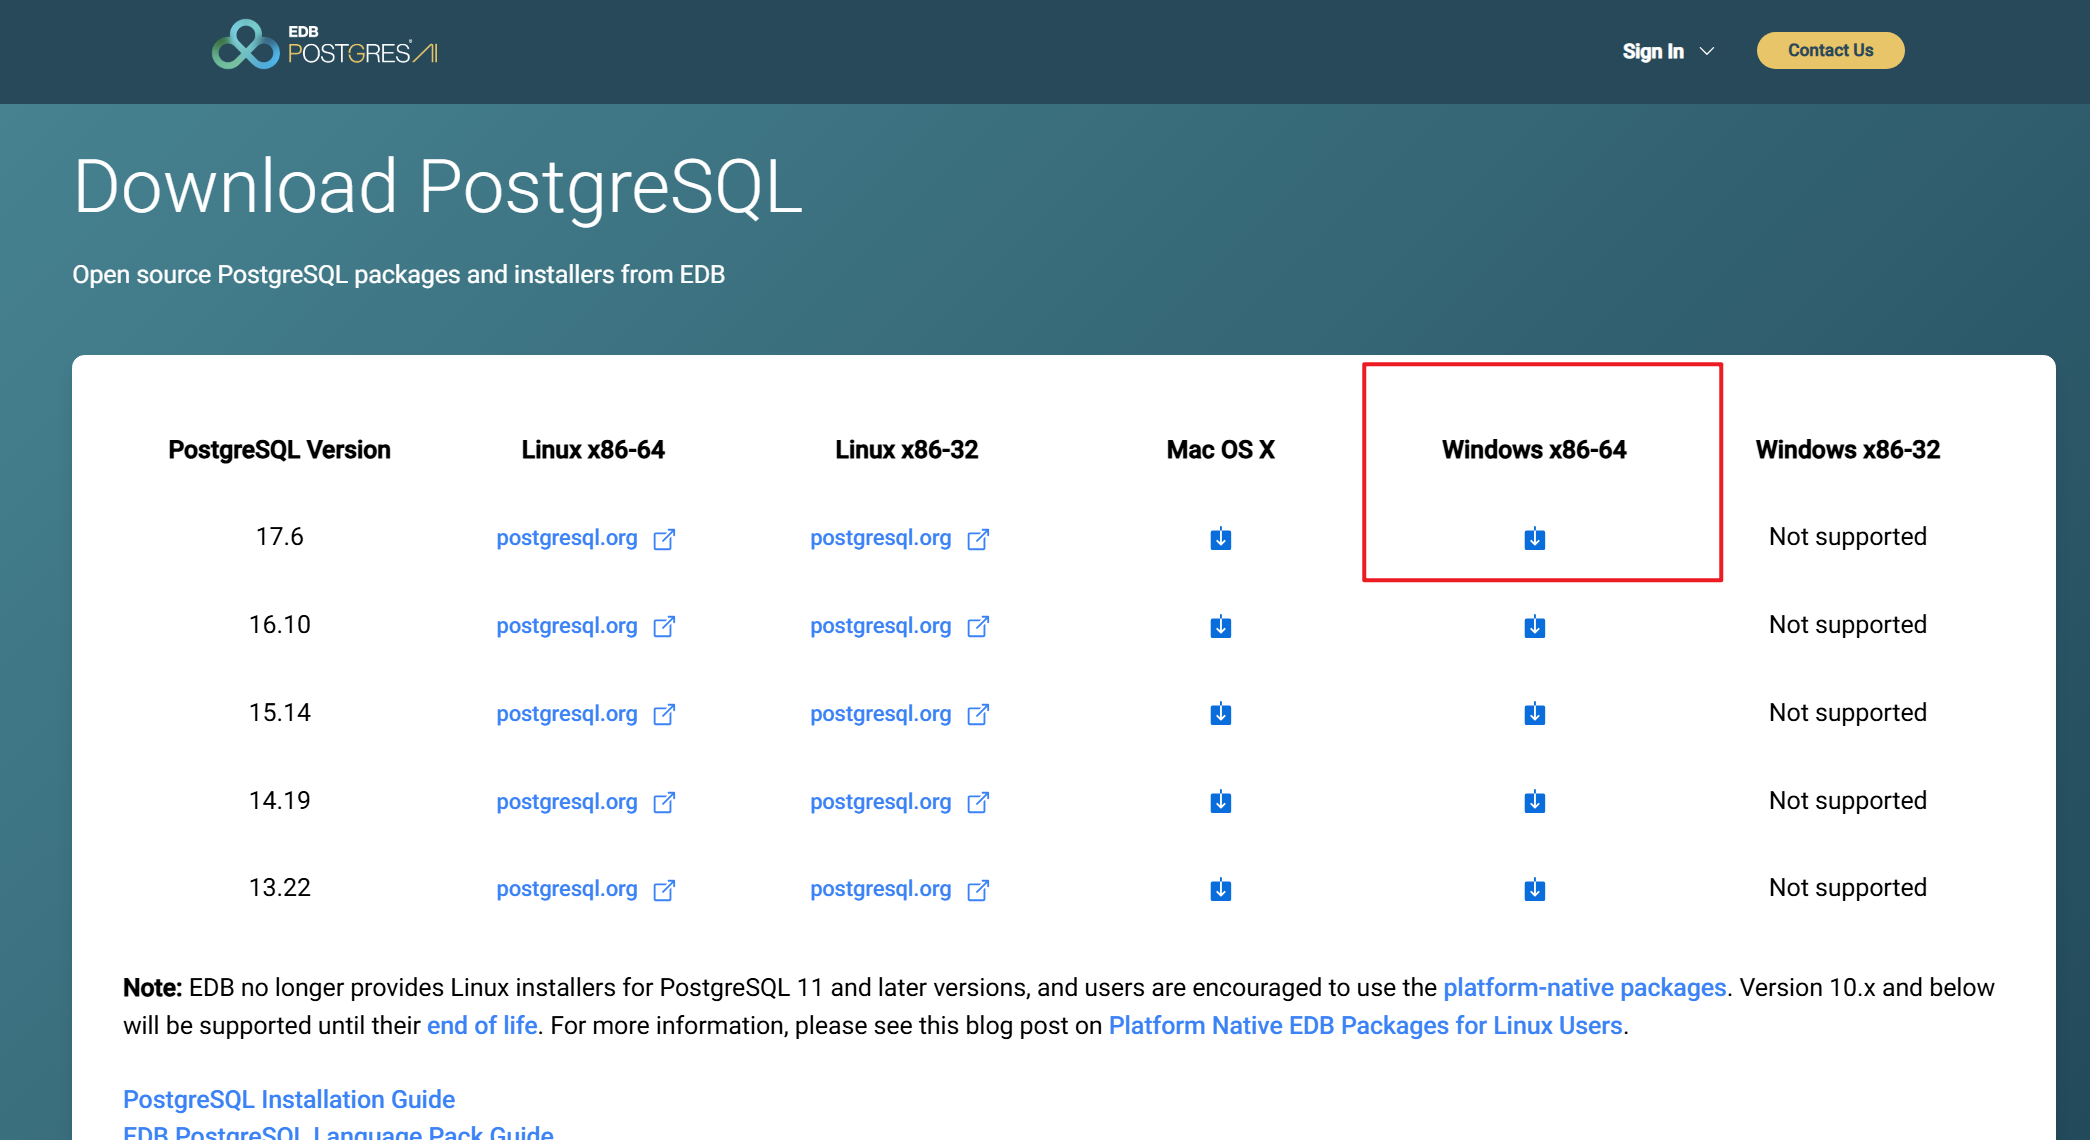Open Platform Native EDB Packages blog link

tap(1365, 1026)
